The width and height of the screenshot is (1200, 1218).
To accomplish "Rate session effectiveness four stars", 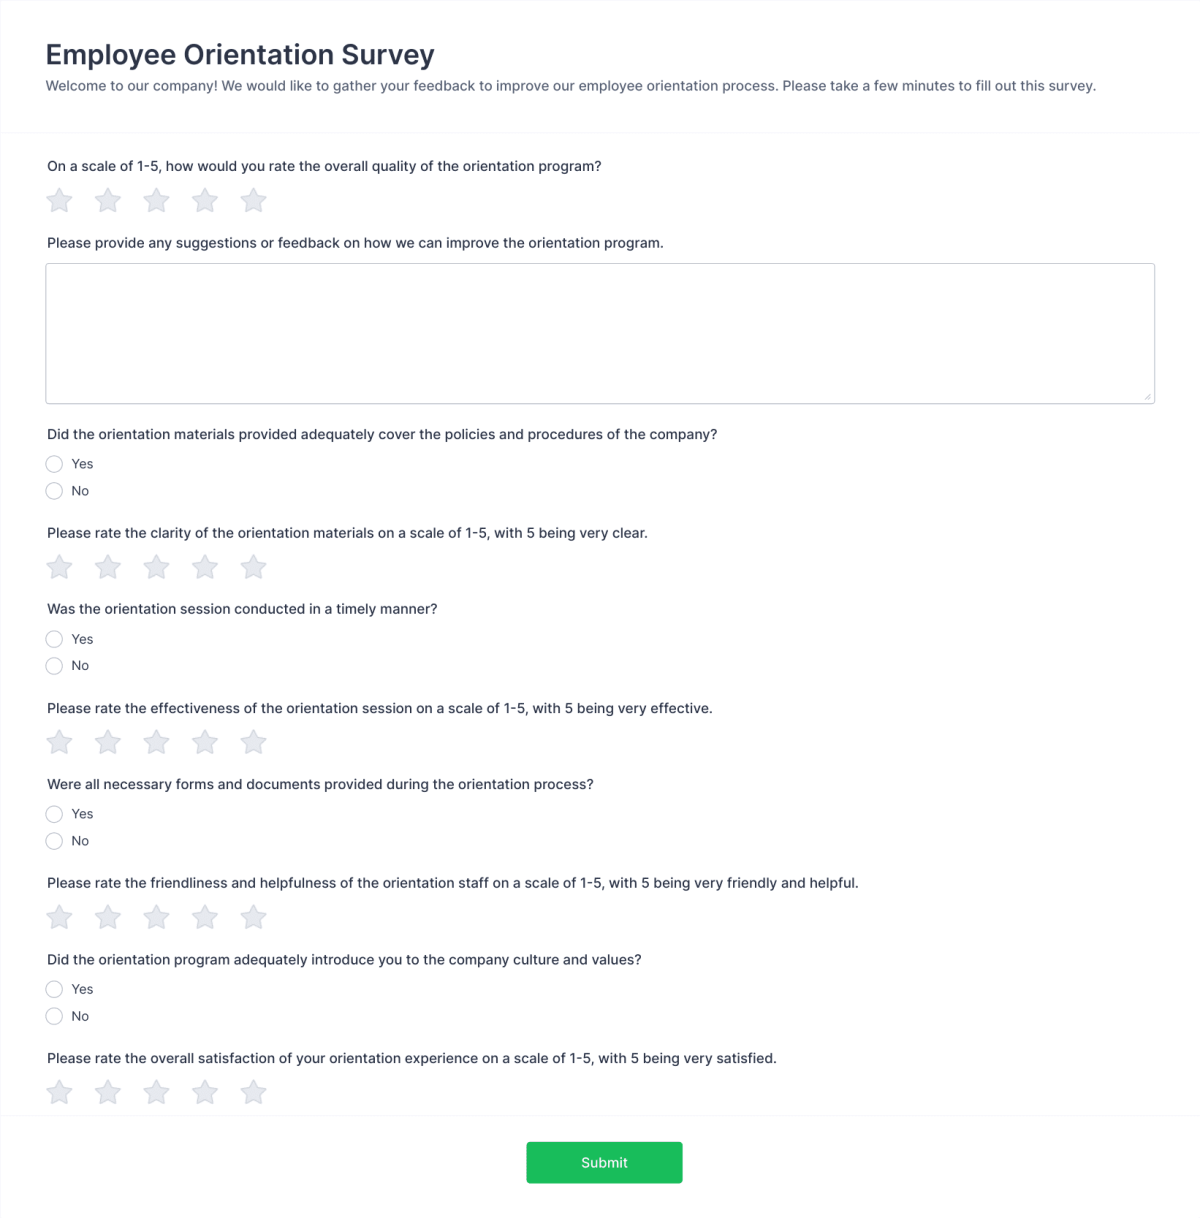I will pyautogui.click(x=205, y=742).
